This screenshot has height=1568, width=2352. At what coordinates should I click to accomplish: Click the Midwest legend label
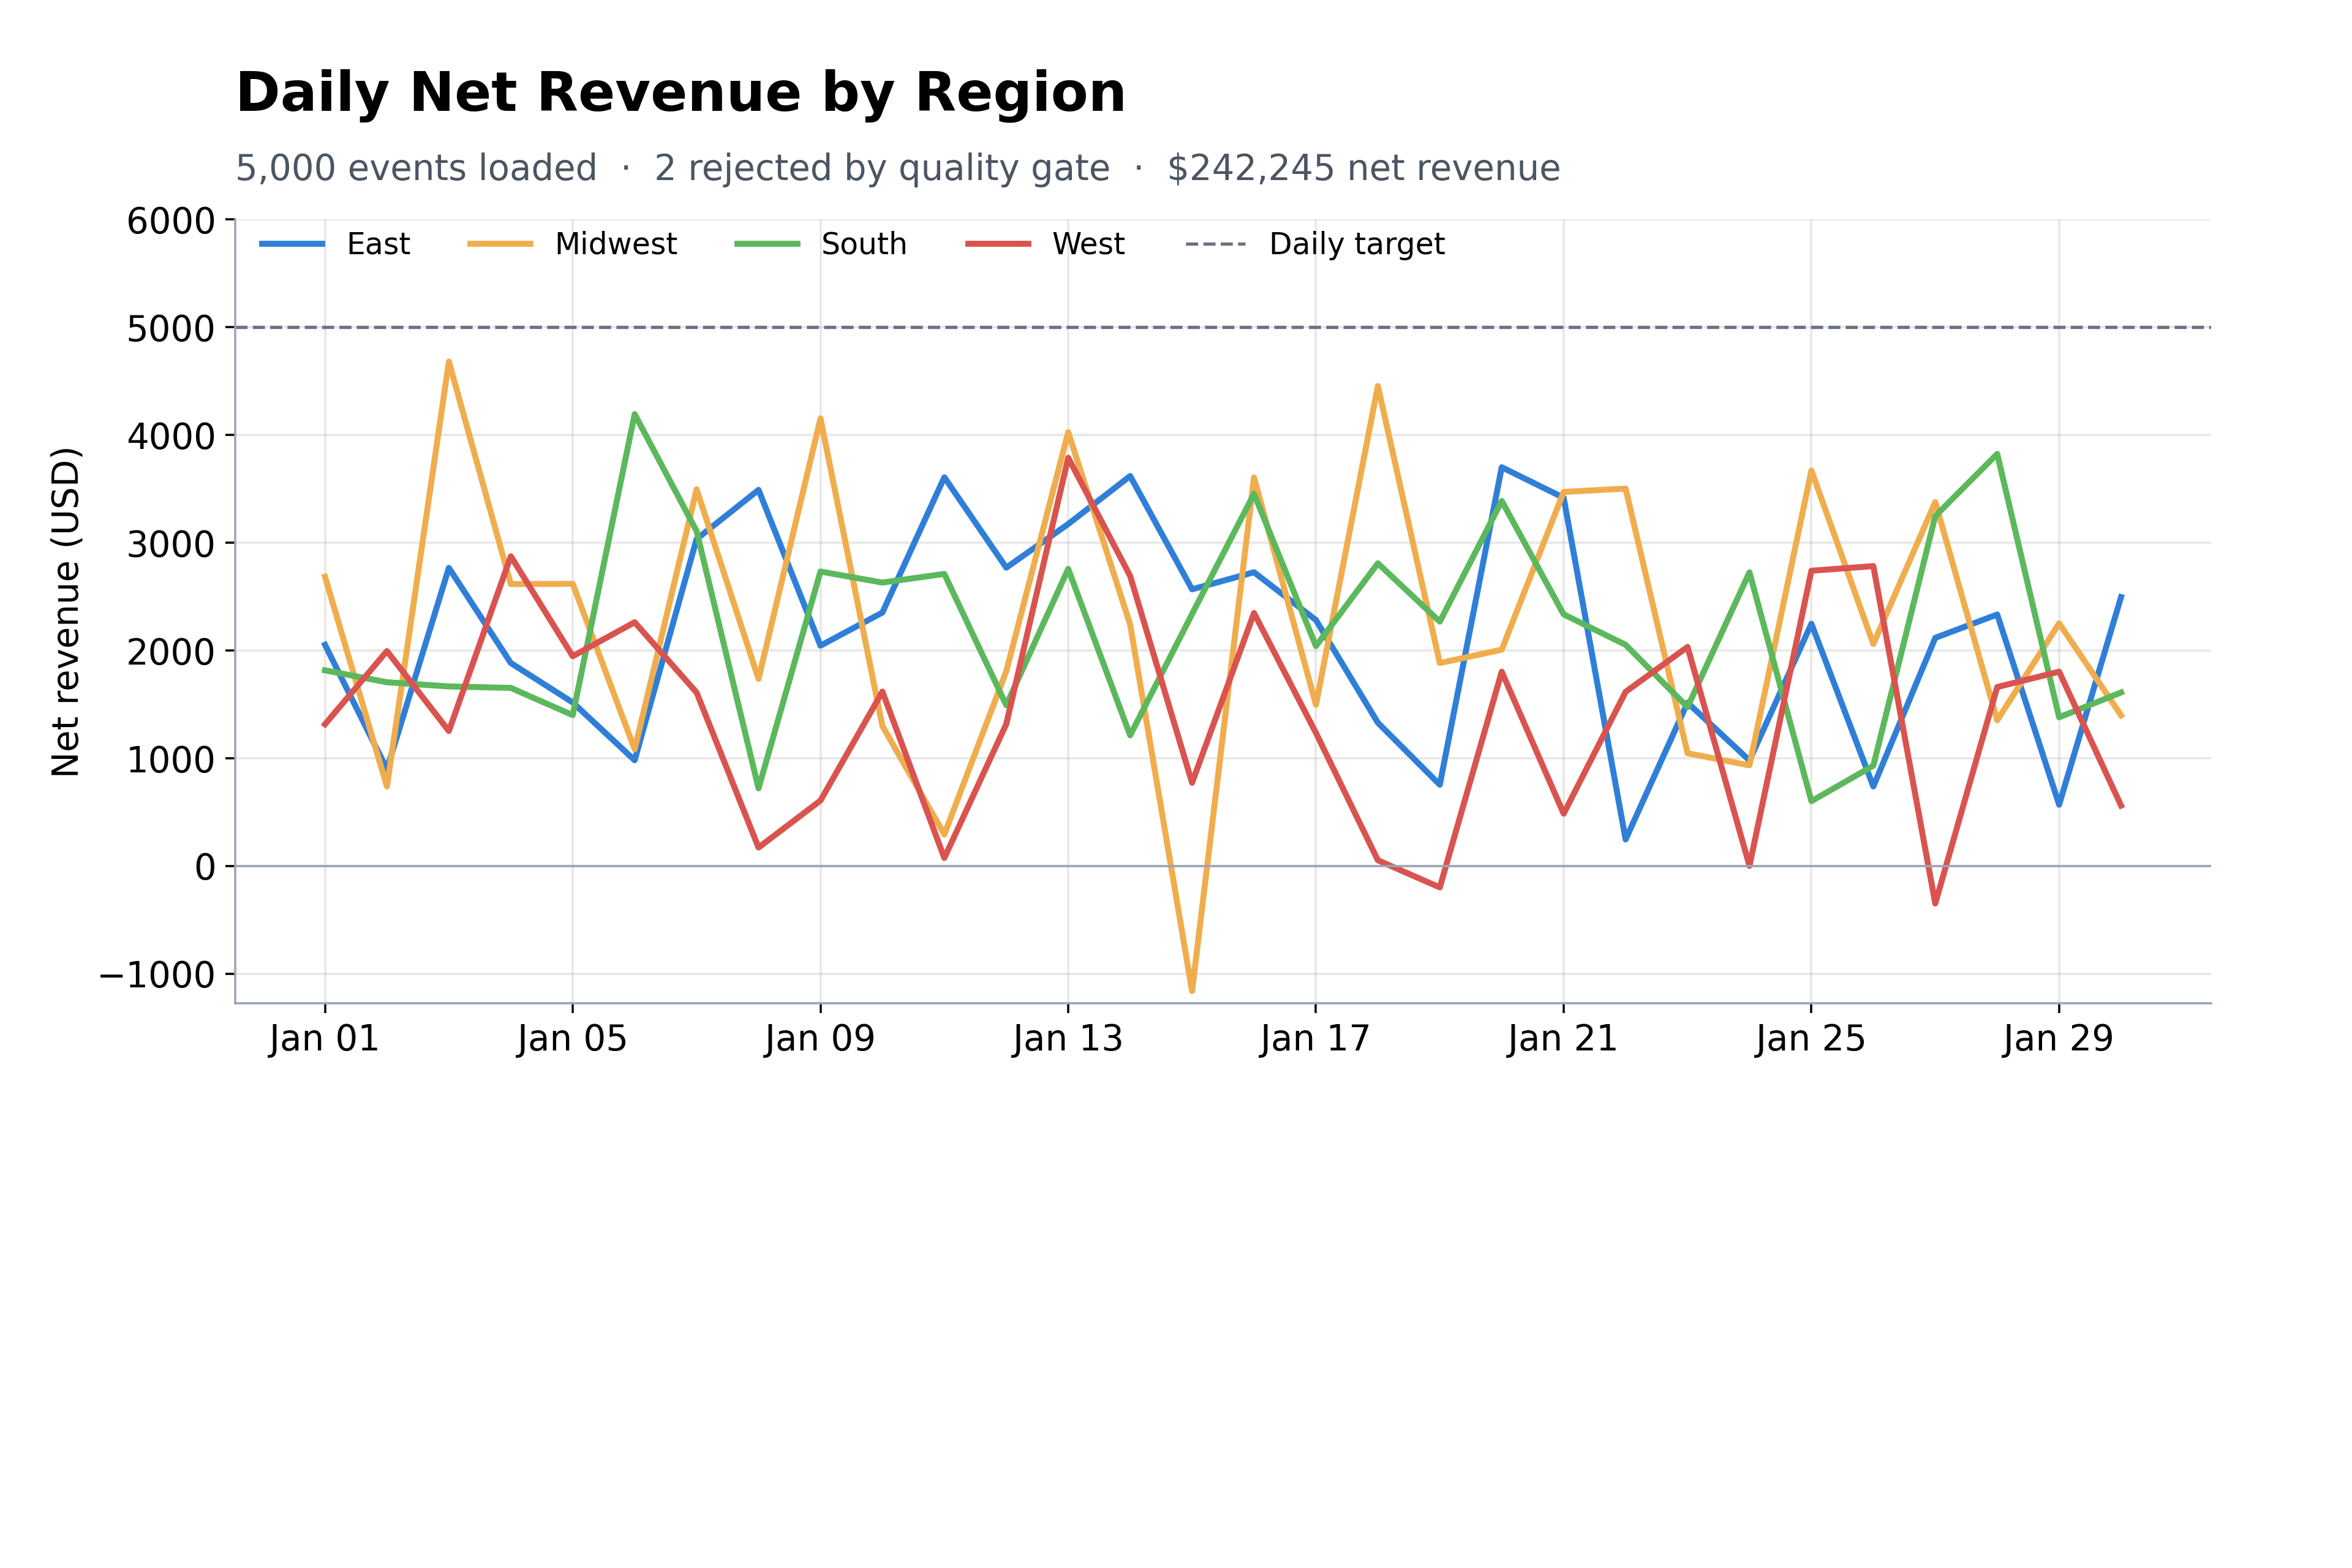coord(616,244)
